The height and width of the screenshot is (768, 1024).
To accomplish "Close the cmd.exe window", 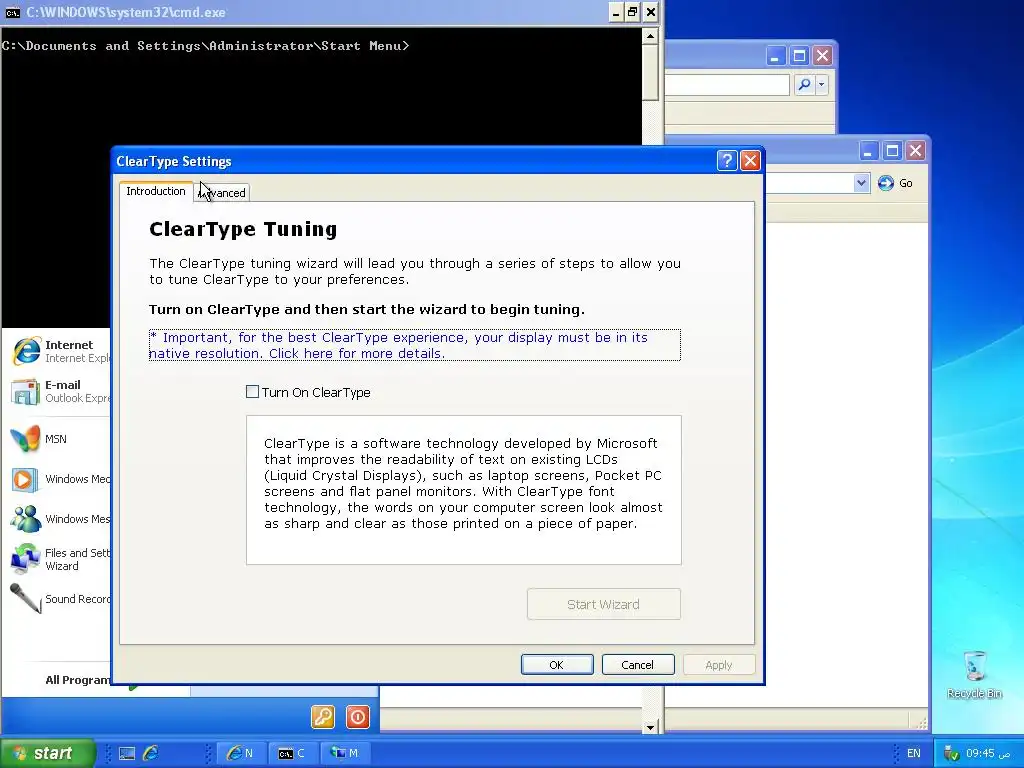I will click(651, 12).
